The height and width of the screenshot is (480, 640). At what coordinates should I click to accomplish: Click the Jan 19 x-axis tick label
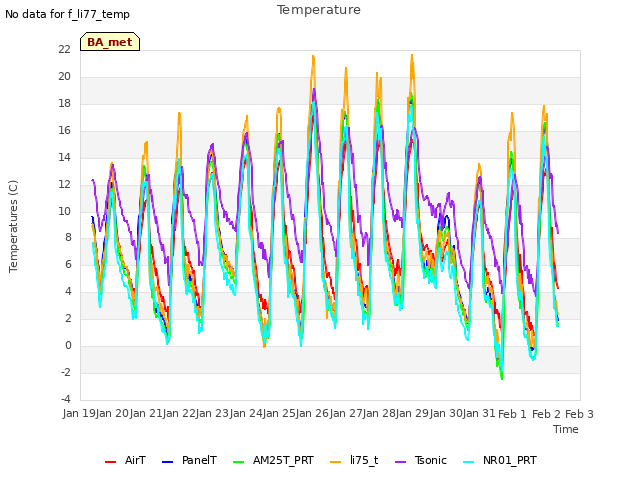click(x=79, y=414)
